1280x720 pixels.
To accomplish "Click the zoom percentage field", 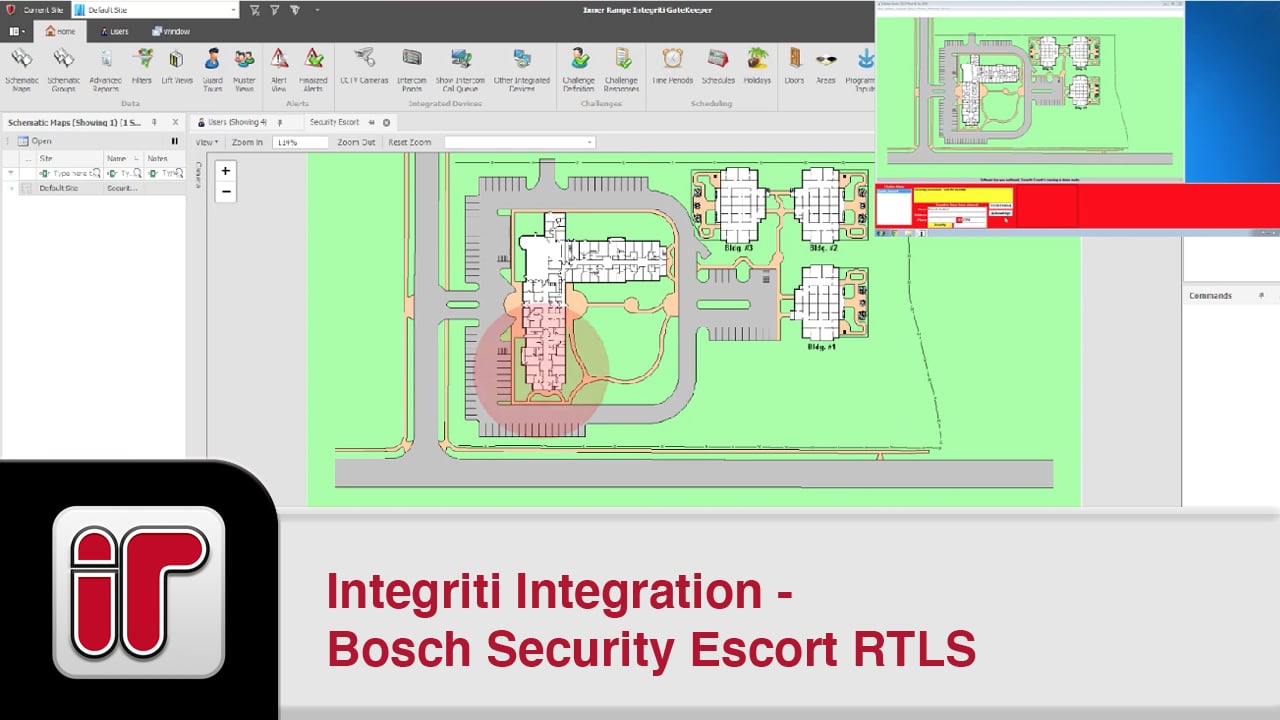I will [300, 142].
